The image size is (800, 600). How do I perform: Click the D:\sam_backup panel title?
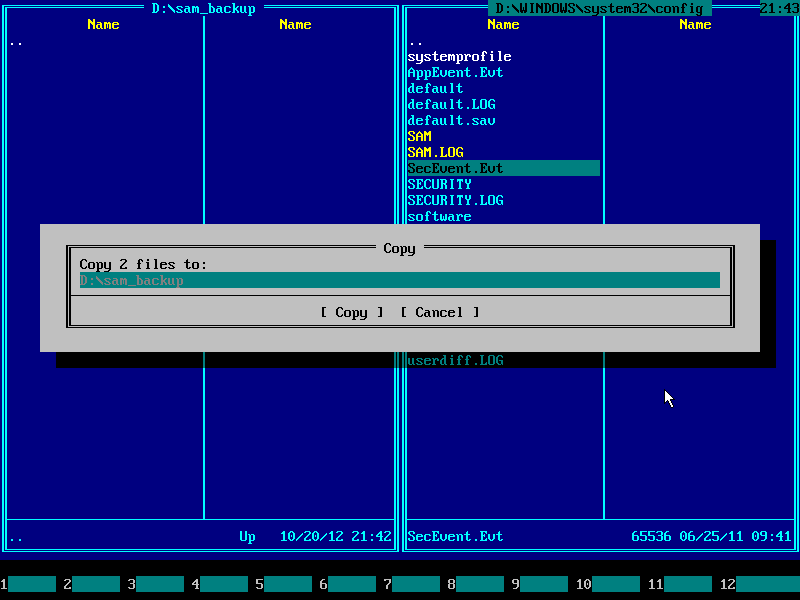tap(204, 9)
